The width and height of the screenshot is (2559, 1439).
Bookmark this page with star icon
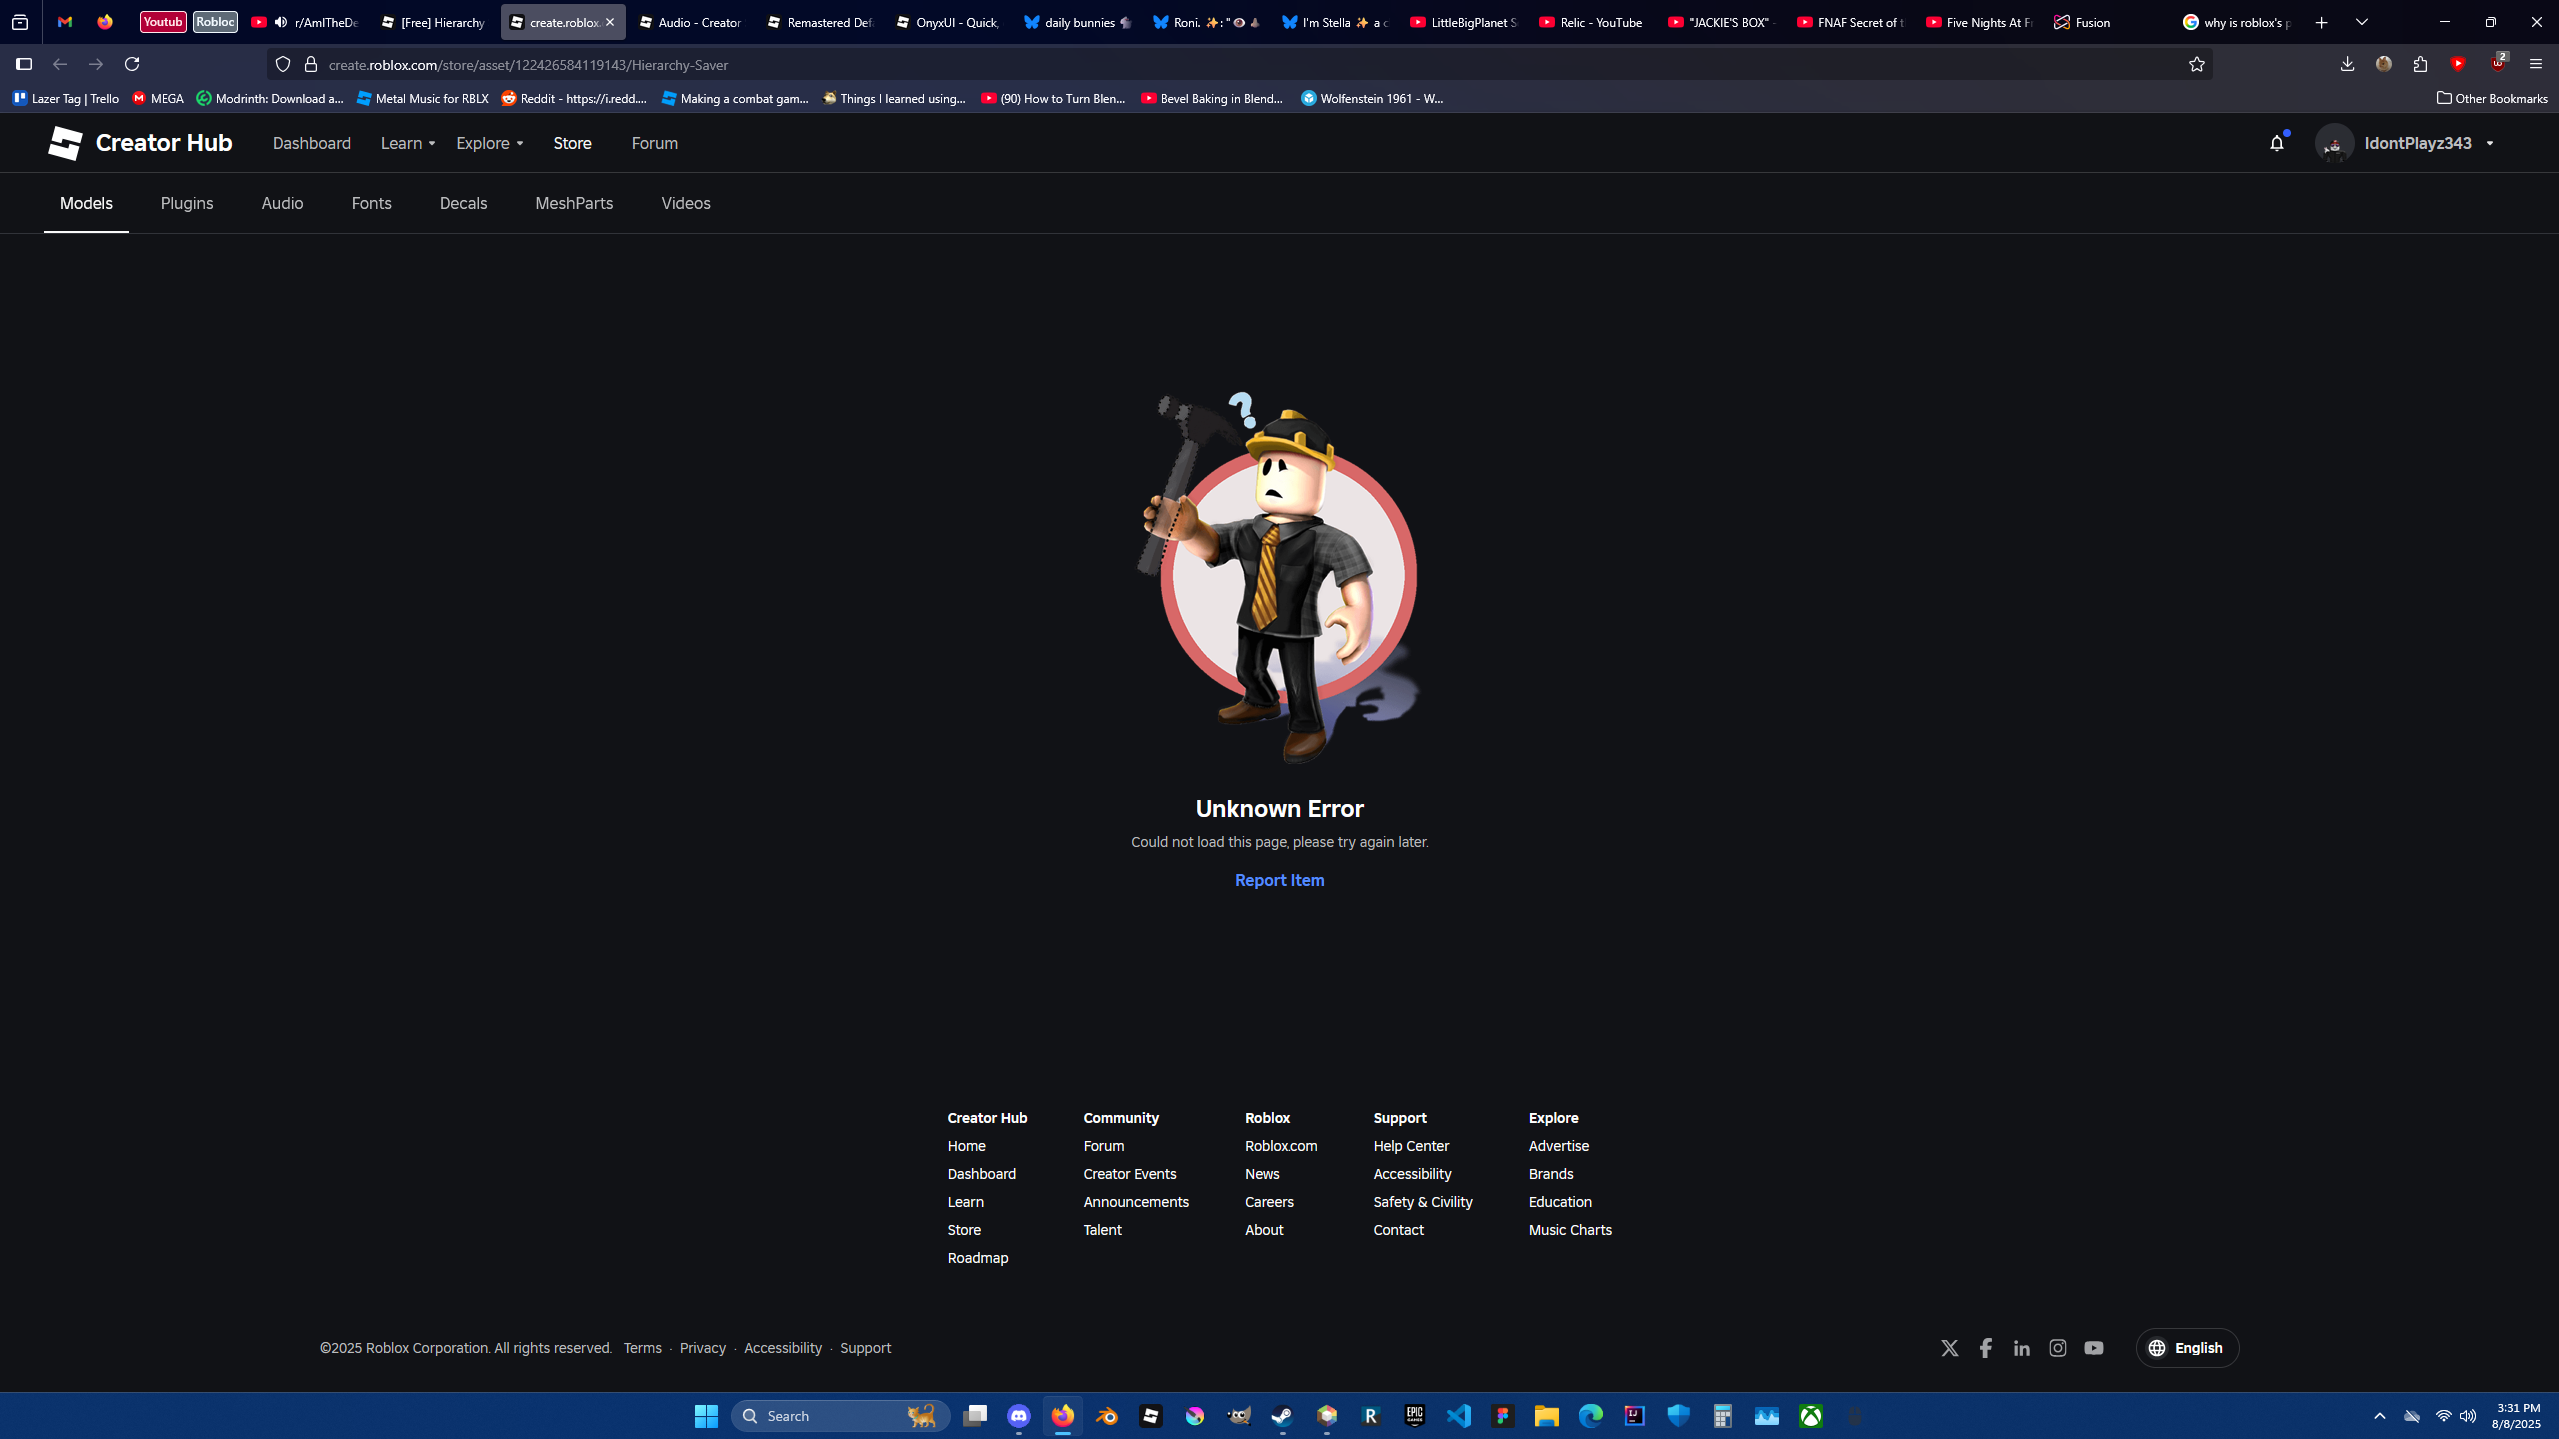click(x=2196, y=65)
